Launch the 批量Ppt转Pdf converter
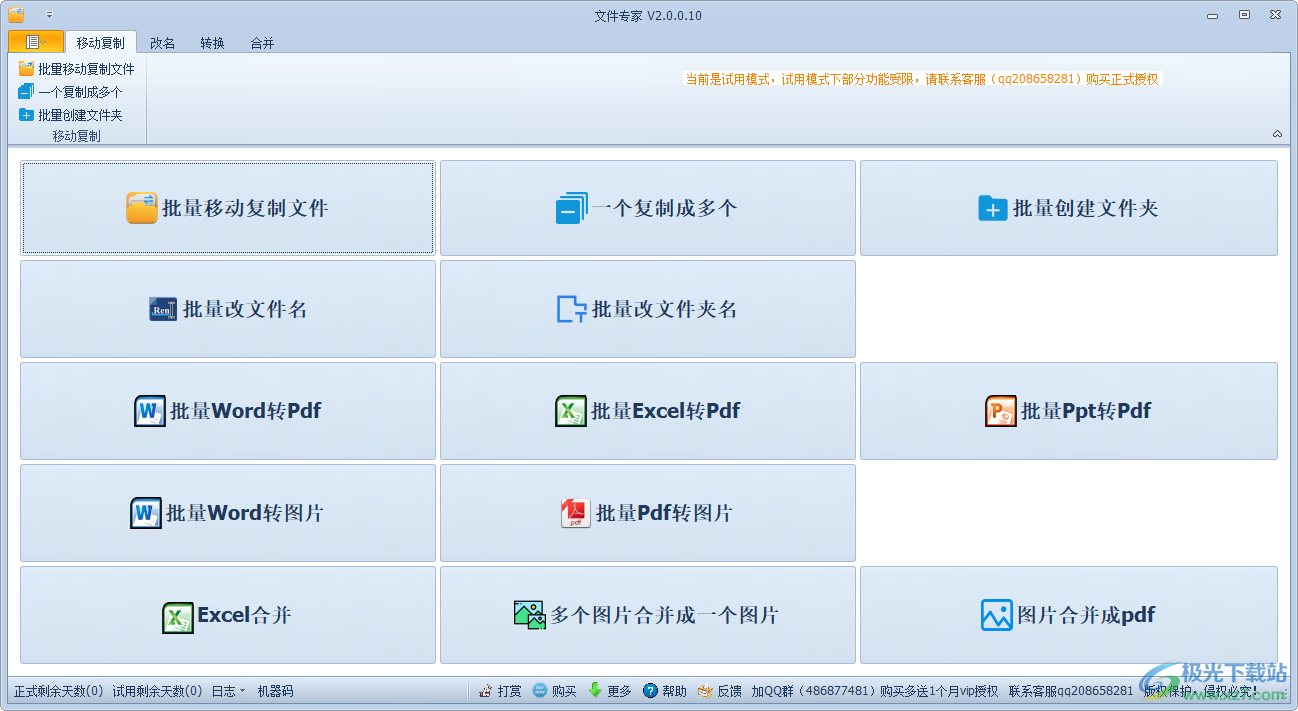Screen dimensions: 1298x711 [x=1067, y=410]
